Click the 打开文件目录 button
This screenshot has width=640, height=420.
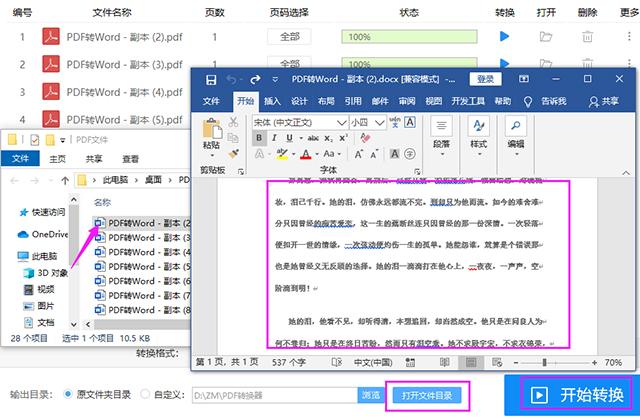(427, 395)
